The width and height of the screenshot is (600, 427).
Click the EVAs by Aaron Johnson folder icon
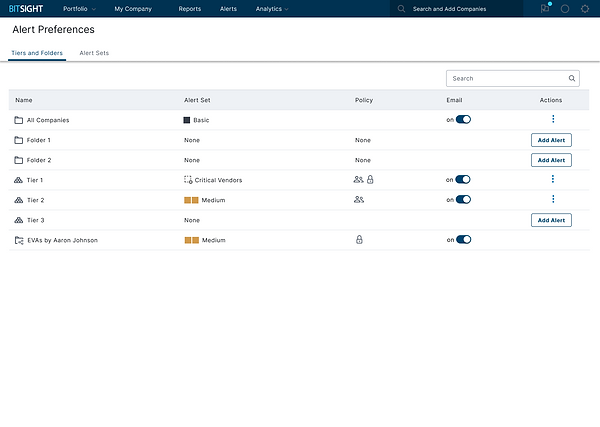(x=19, y=240)
